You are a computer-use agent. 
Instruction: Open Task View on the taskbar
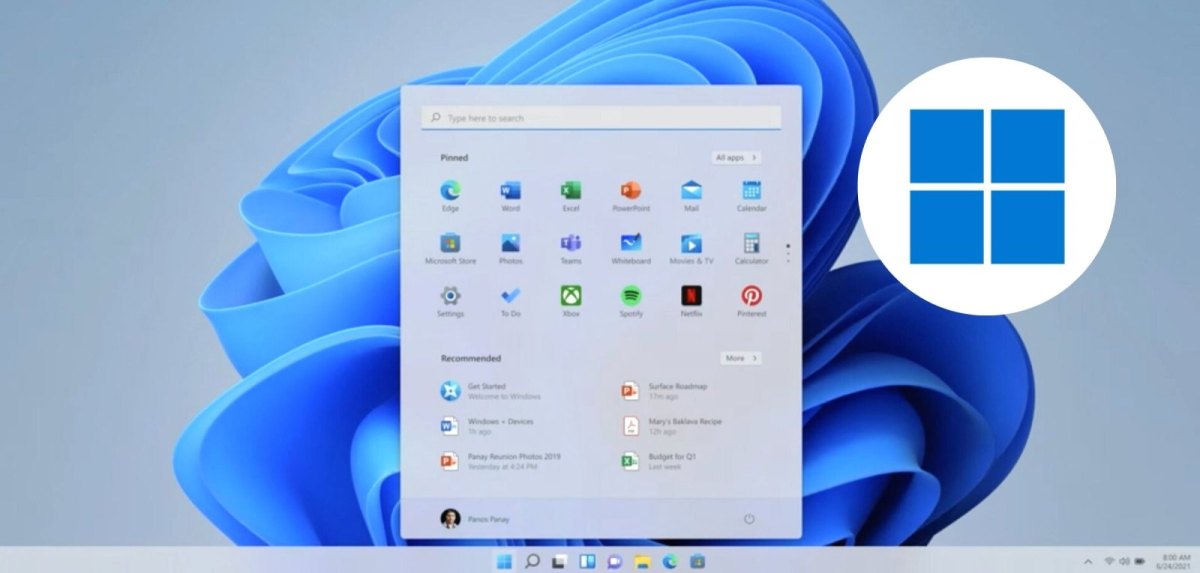[560, 561]
